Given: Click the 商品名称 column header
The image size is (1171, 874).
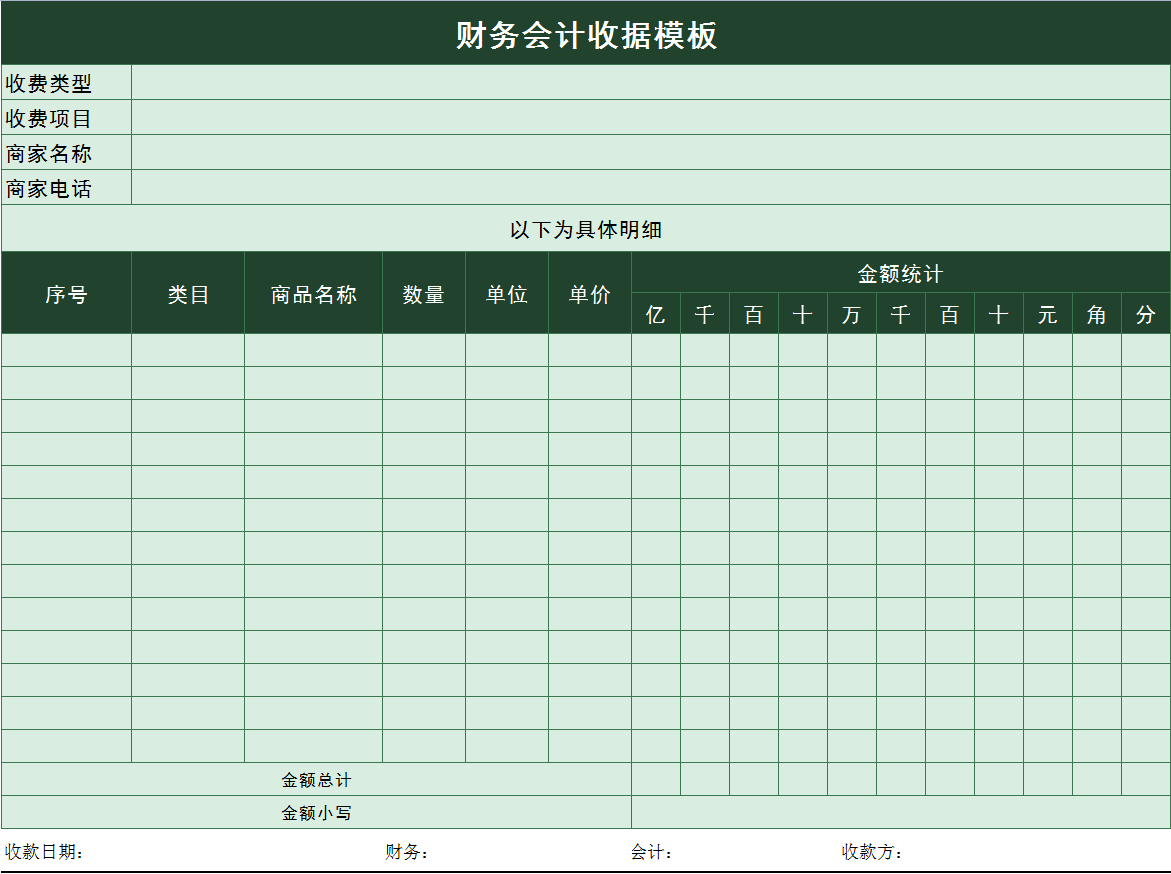Looking at the screenshot, I should click(x=311, y=292).
